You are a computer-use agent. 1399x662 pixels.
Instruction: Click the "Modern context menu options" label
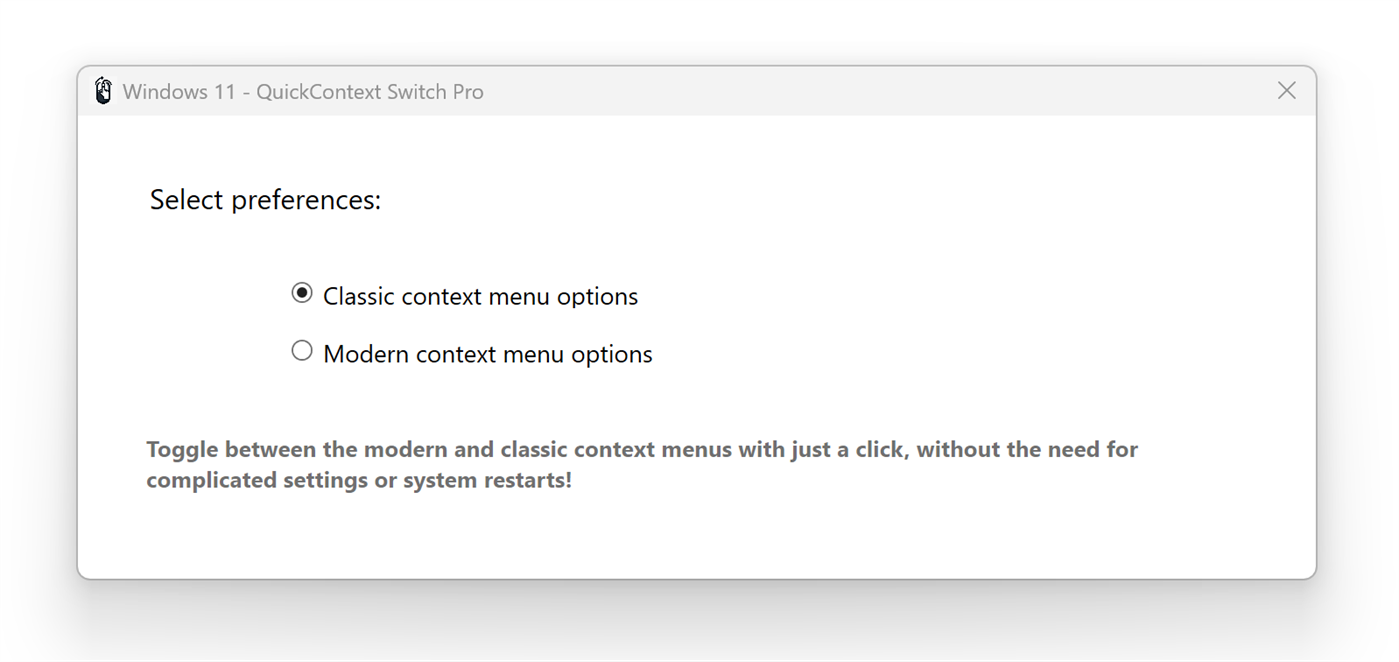[487, 355]
